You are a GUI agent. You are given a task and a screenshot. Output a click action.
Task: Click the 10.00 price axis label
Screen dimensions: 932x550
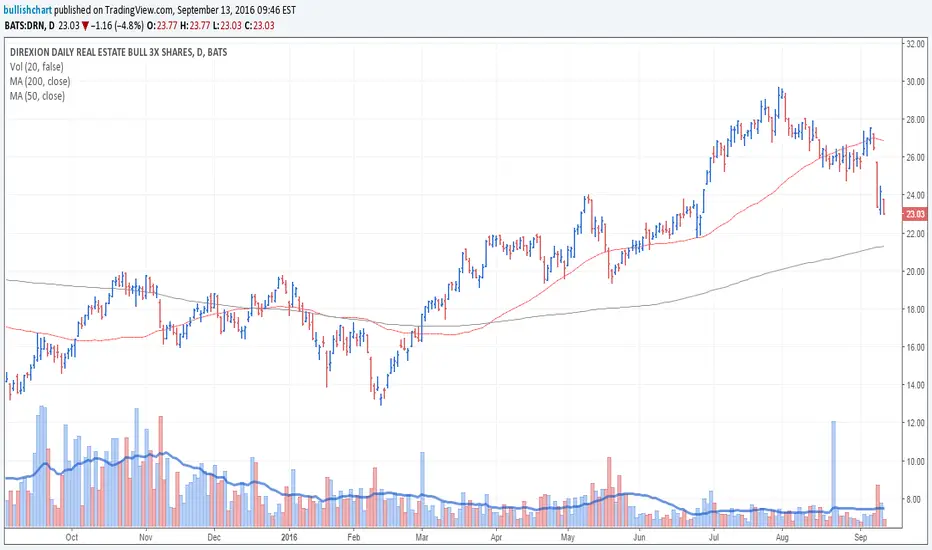(x=915, y=461)
